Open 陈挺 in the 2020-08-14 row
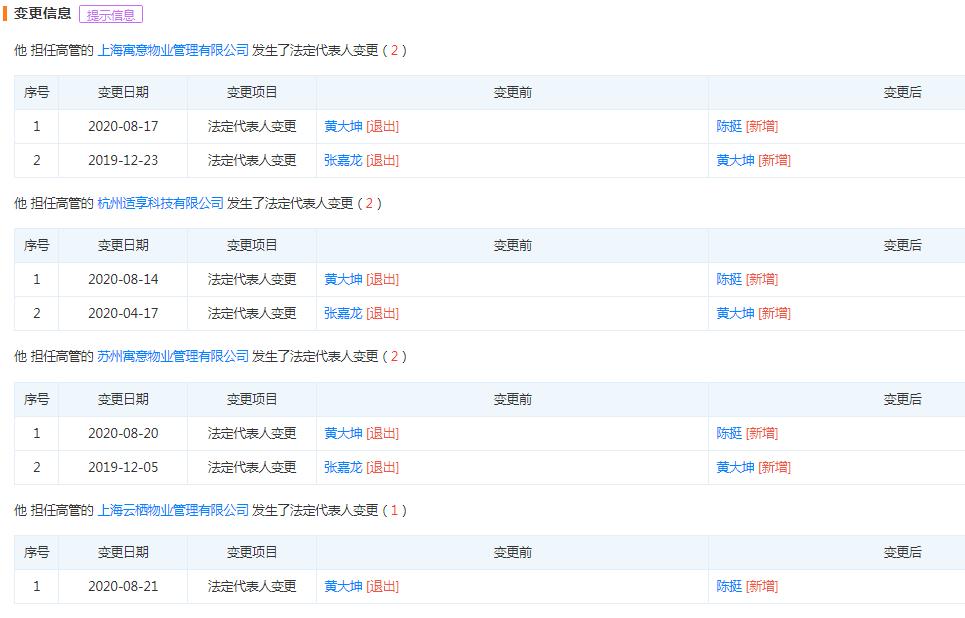Viewport: 965px width, 618px height. point(729,279)
